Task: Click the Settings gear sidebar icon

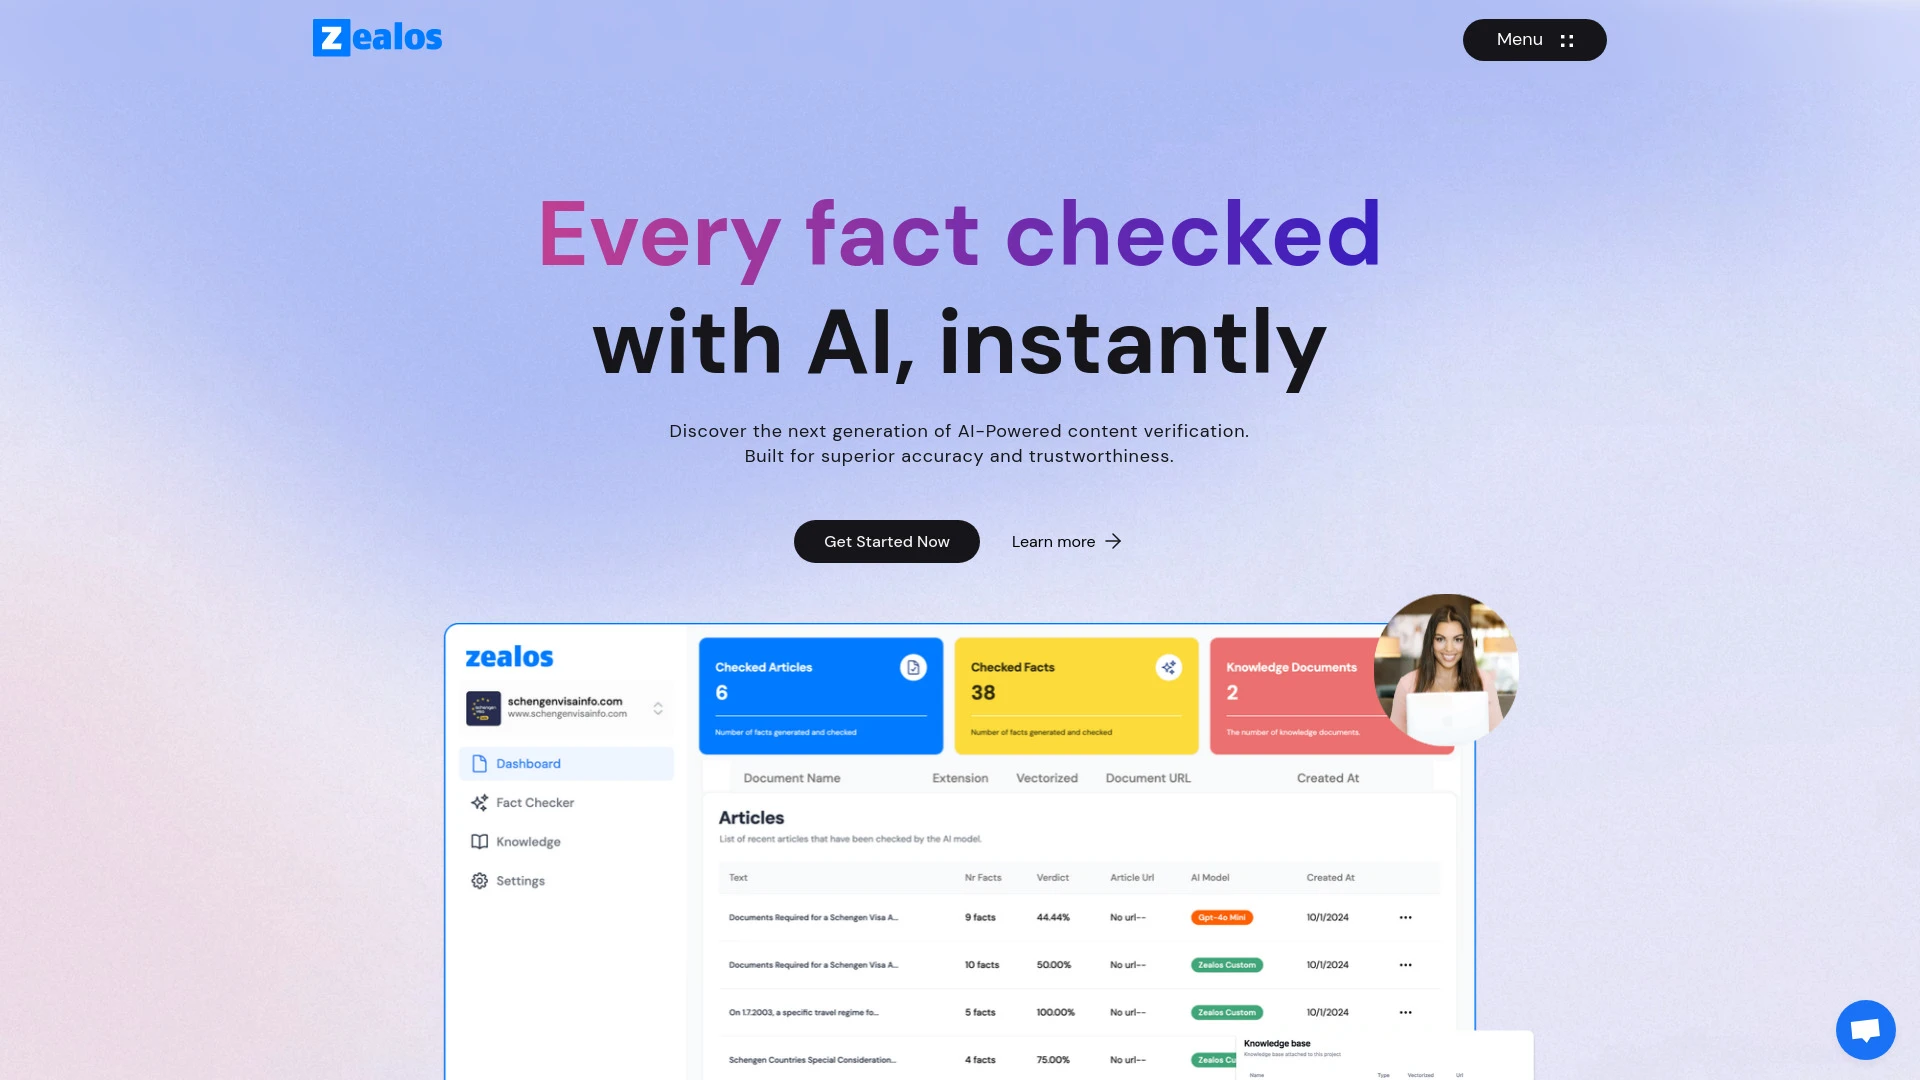Action: coord(480,881)
